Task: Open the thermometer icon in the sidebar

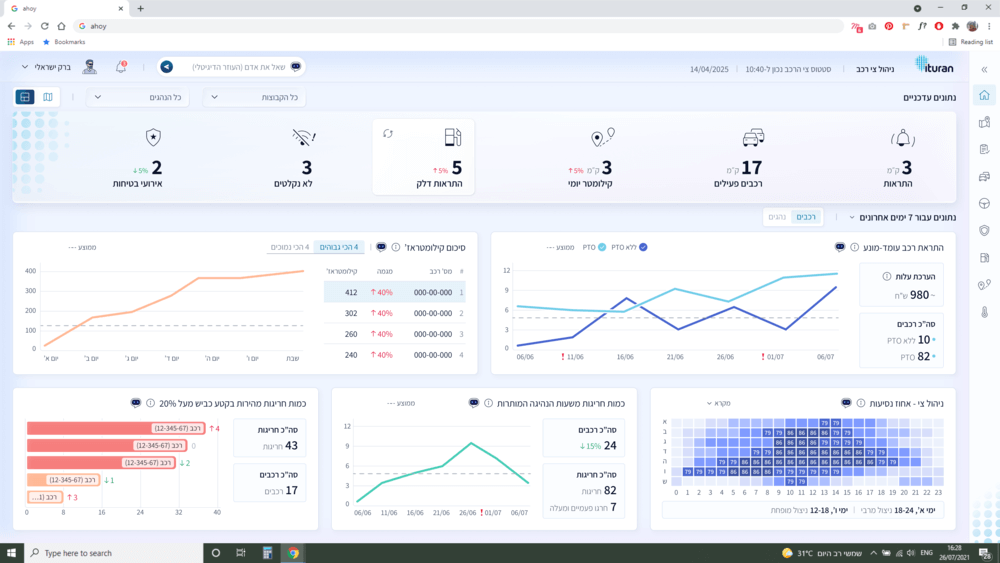Action: [984, 311]
